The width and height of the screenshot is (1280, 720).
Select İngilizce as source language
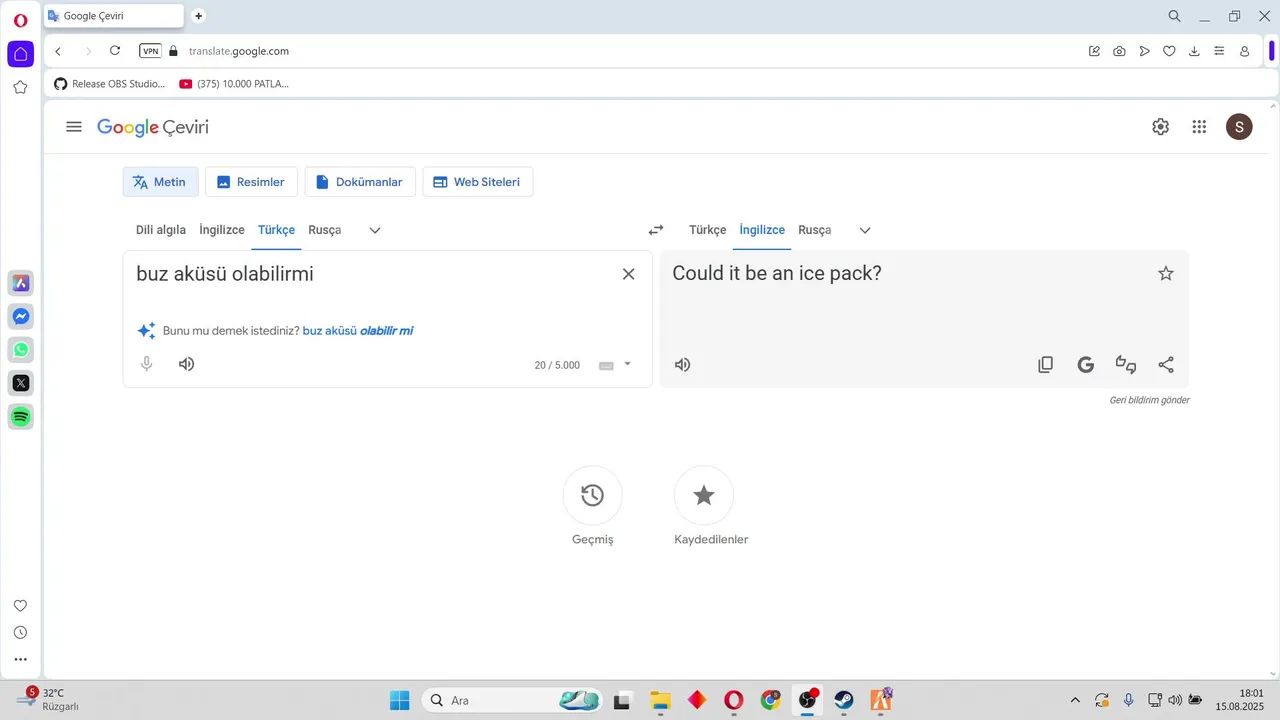point(222,230)
